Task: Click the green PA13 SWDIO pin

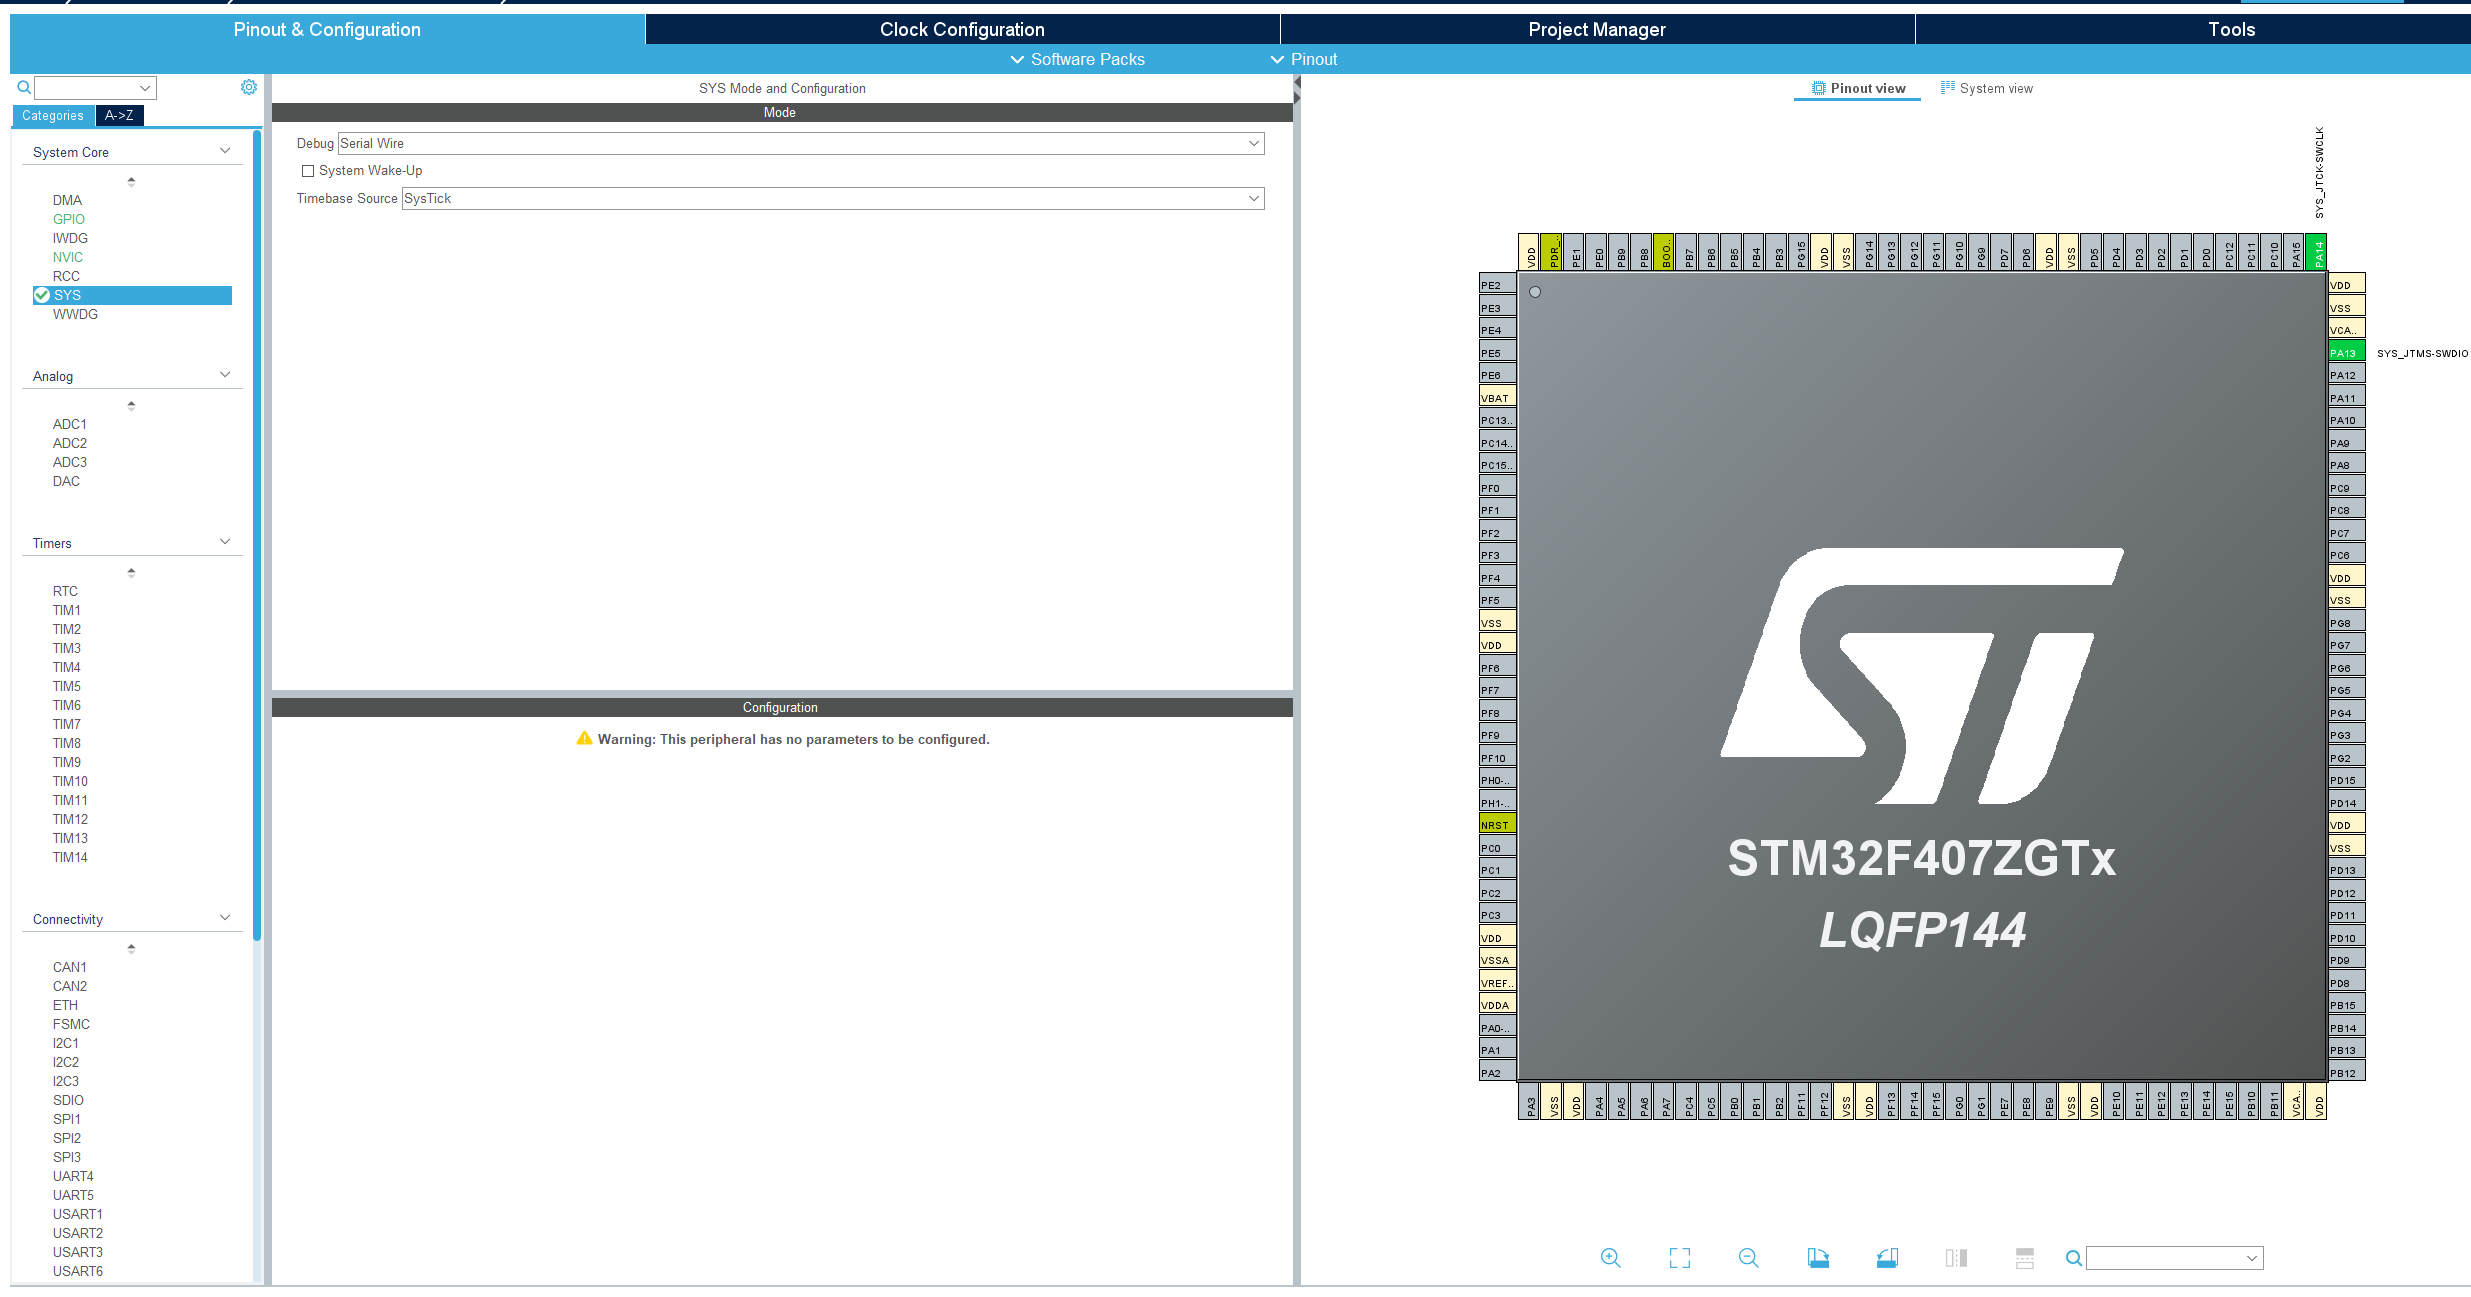Action: click(x=2345, y=353)
